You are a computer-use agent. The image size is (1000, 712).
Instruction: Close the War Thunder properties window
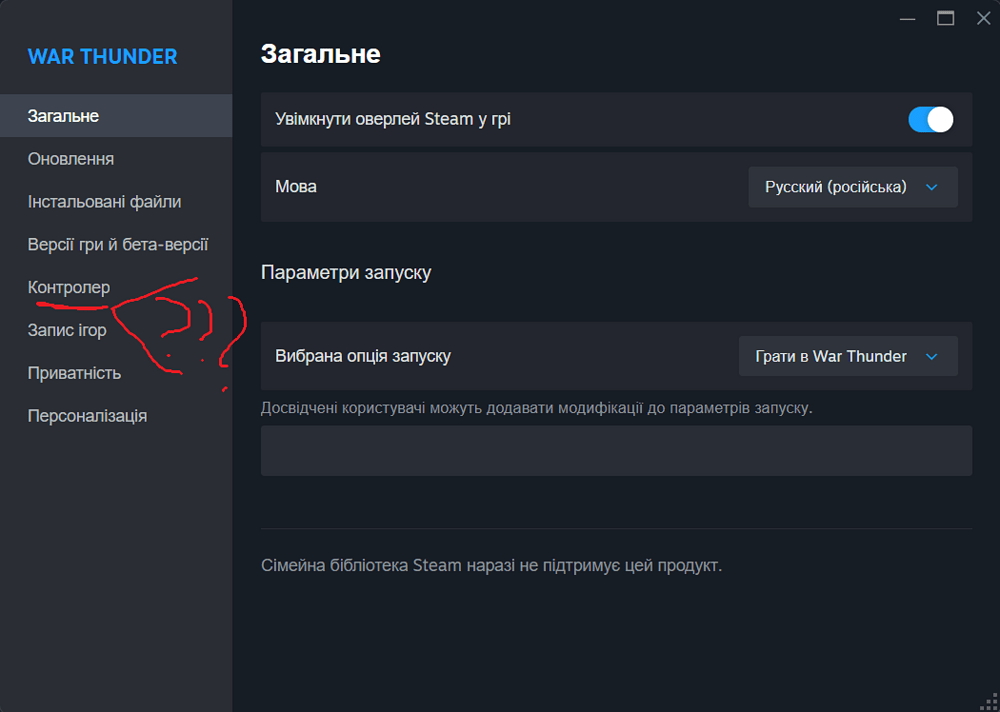983,19
